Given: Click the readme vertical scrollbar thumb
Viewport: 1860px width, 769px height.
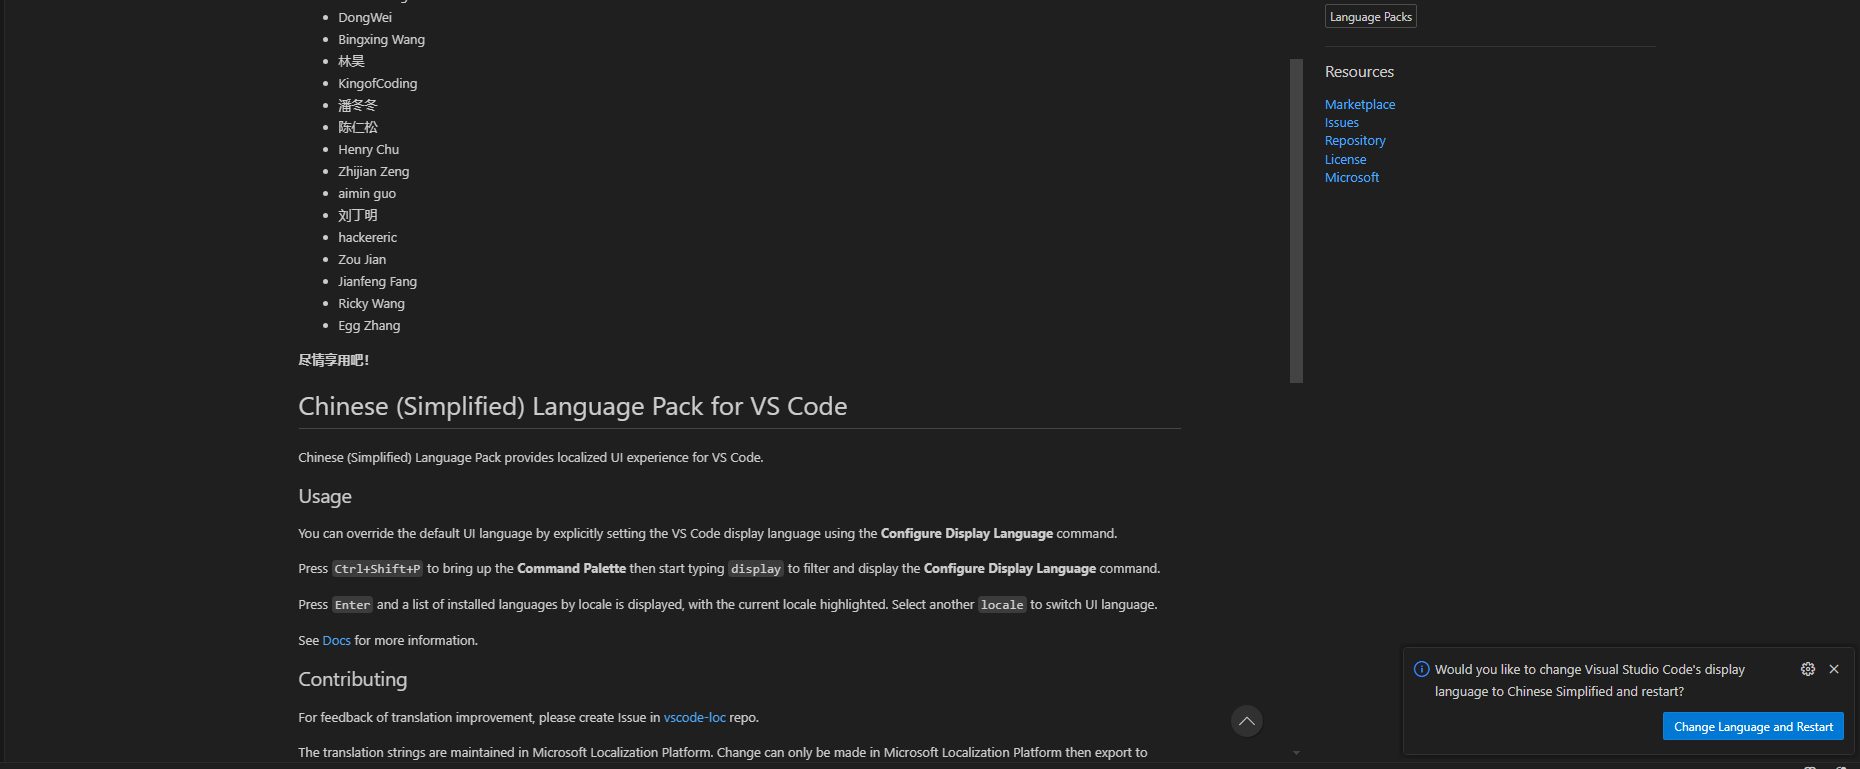Looking at the screenshot, I should click(1296, 221).
